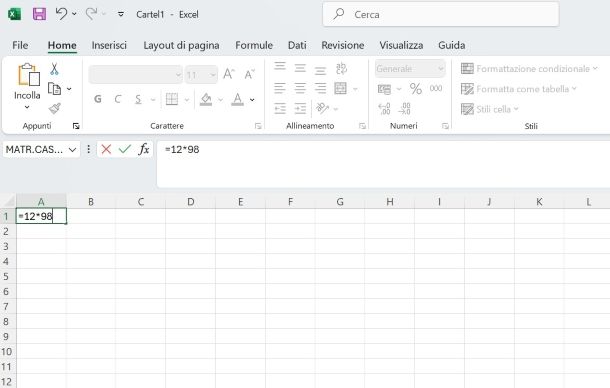The width and height of the screenshot is (610, 388).
Task: Open Formatta come tabella menu
Action: [x=518, y=89]
